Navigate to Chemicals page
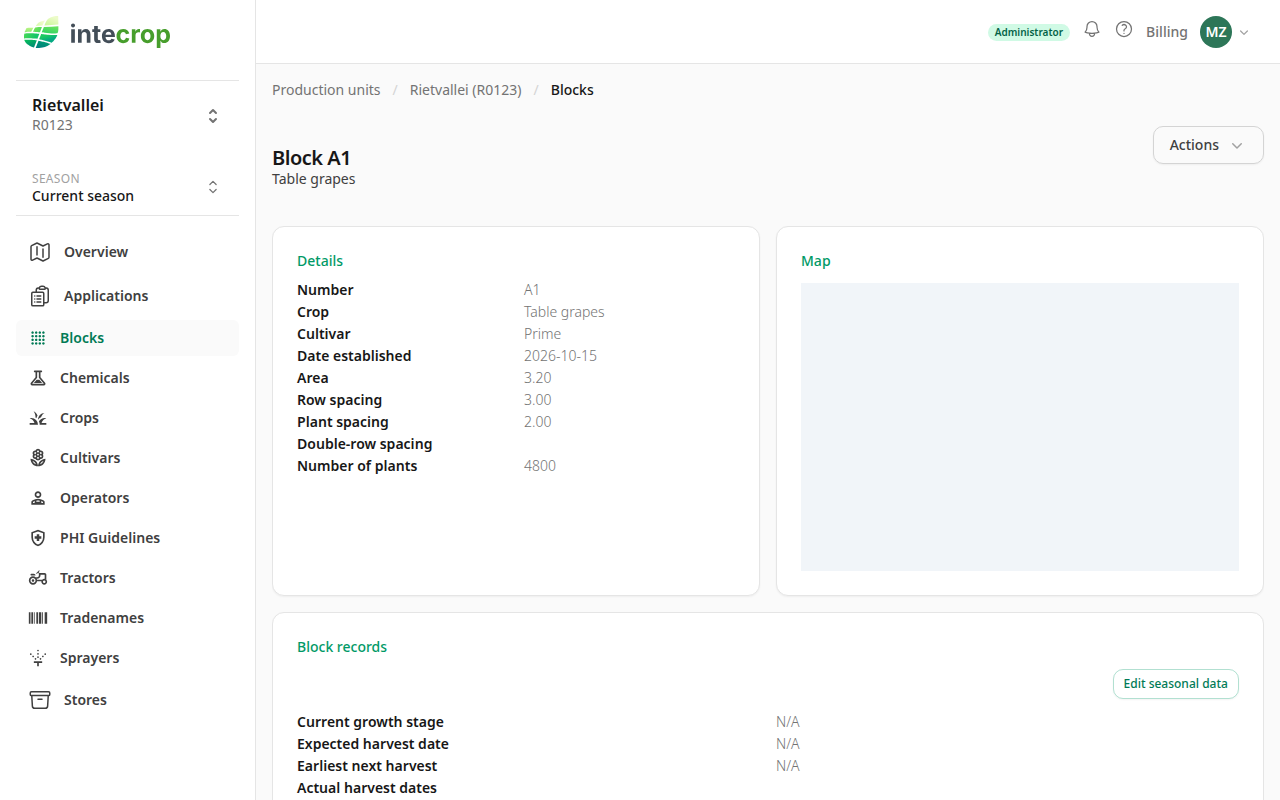1280x800 pixels. 95,378
